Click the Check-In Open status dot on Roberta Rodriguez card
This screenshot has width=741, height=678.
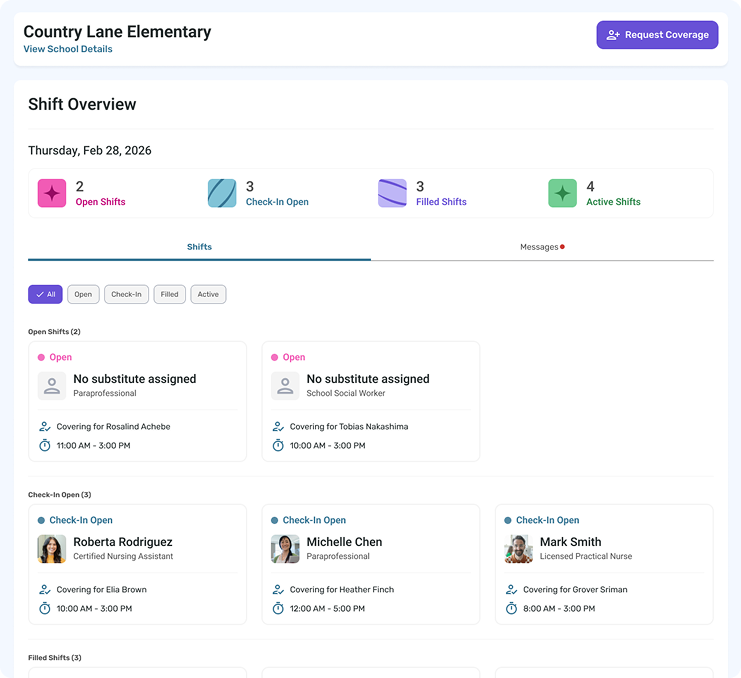(x=41, y=520)
